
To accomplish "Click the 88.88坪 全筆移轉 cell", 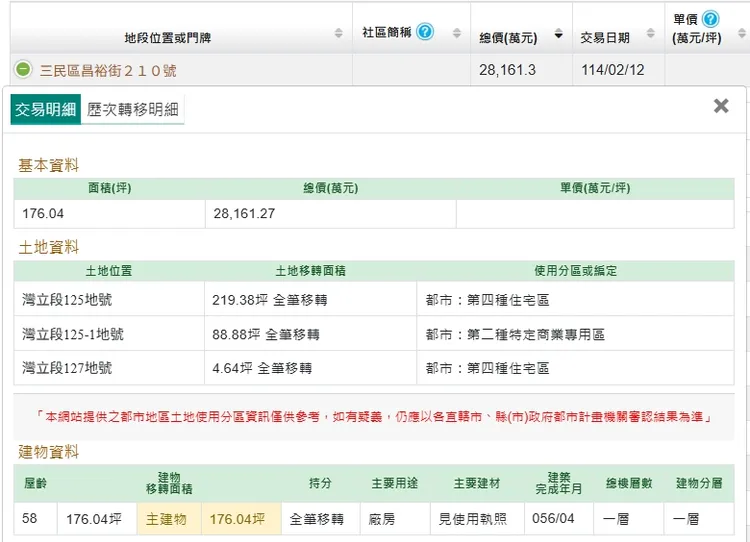I will (x=310, y=333).
